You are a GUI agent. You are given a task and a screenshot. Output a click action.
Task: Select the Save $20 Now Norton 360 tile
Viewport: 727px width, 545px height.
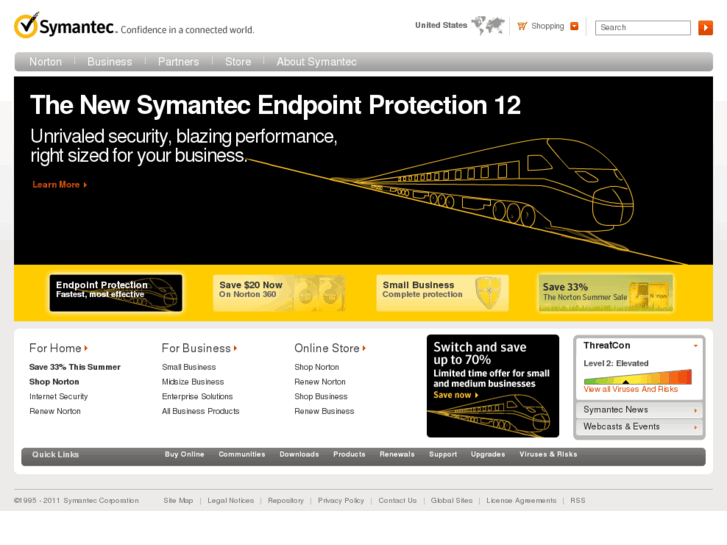pyautogui.click(x=279, y=293)
